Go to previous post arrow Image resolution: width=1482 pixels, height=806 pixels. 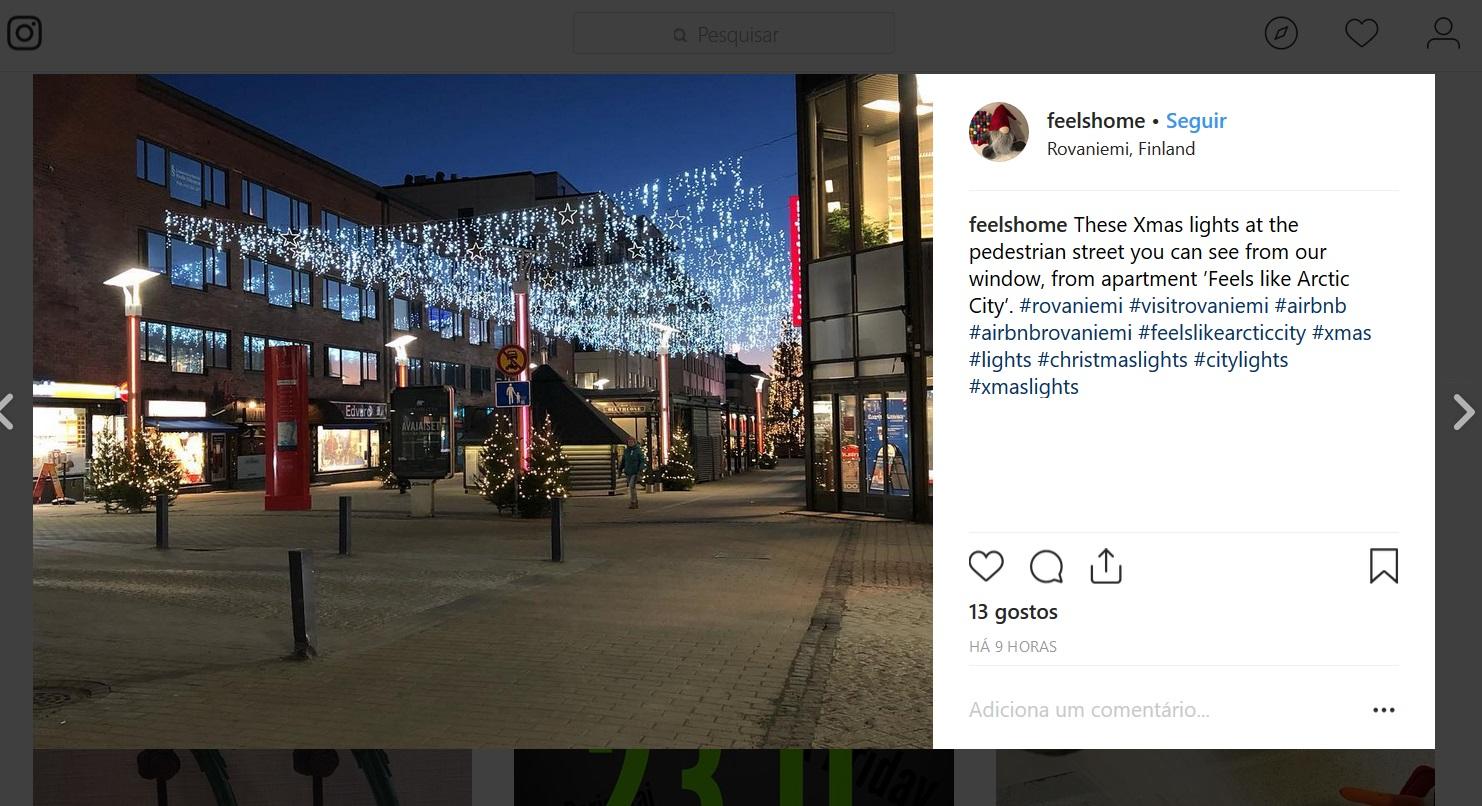[6, 412]
